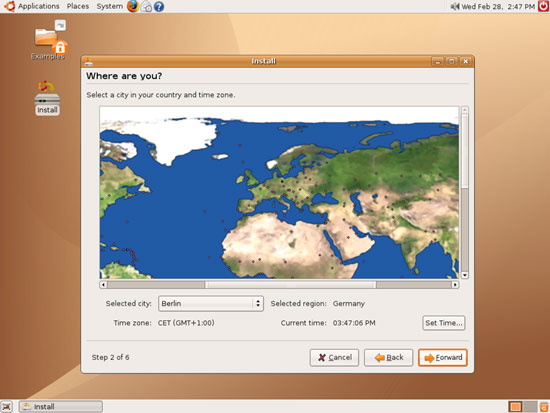Click the 'Germany' selected region text
The width and height of the screenshot is (550, 413).
coord(349,304)
